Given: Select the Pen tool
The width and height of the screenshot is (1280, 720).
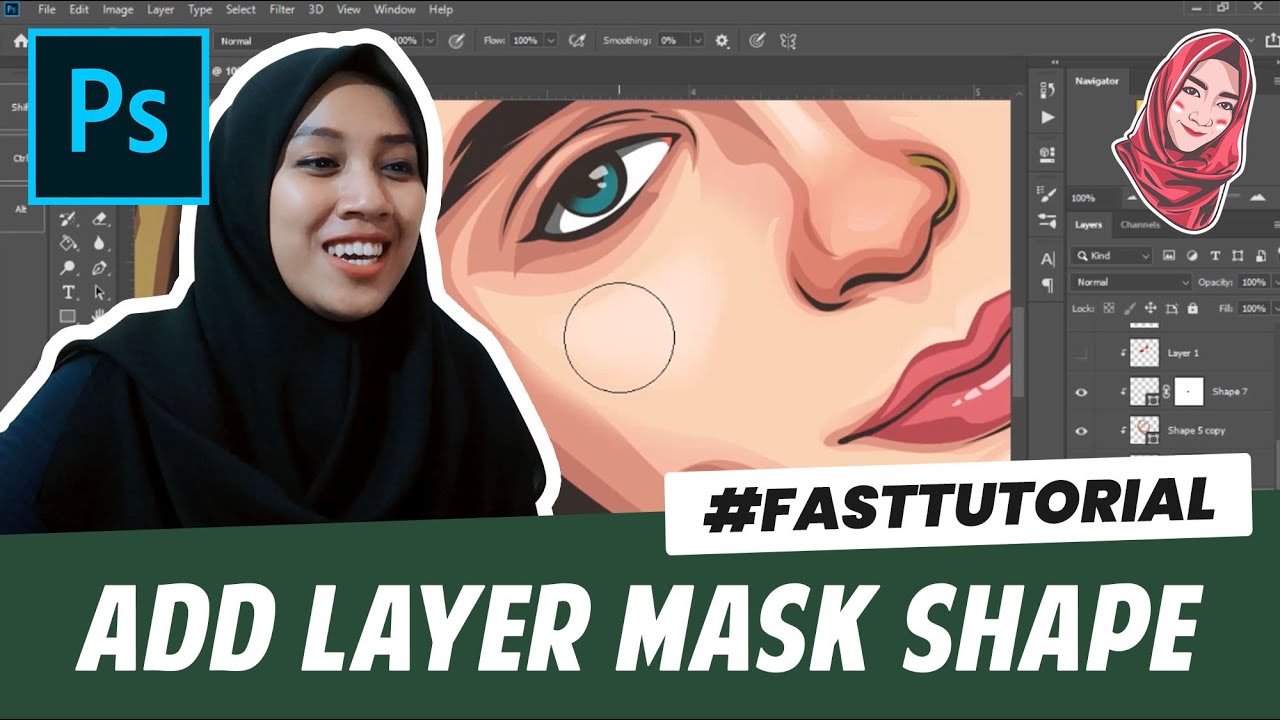Looking at the screenshot, I should 99,268.
